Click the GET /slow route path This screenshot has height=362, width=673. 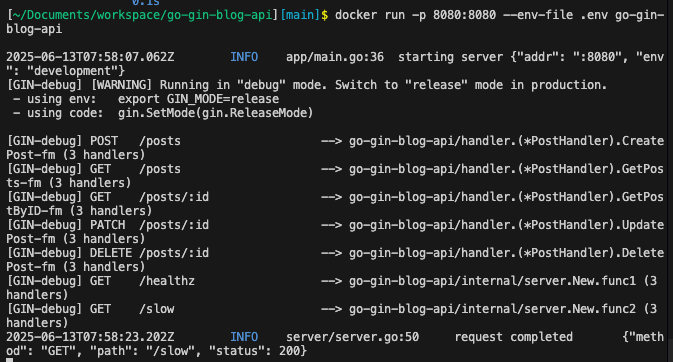tap(157, 309)
